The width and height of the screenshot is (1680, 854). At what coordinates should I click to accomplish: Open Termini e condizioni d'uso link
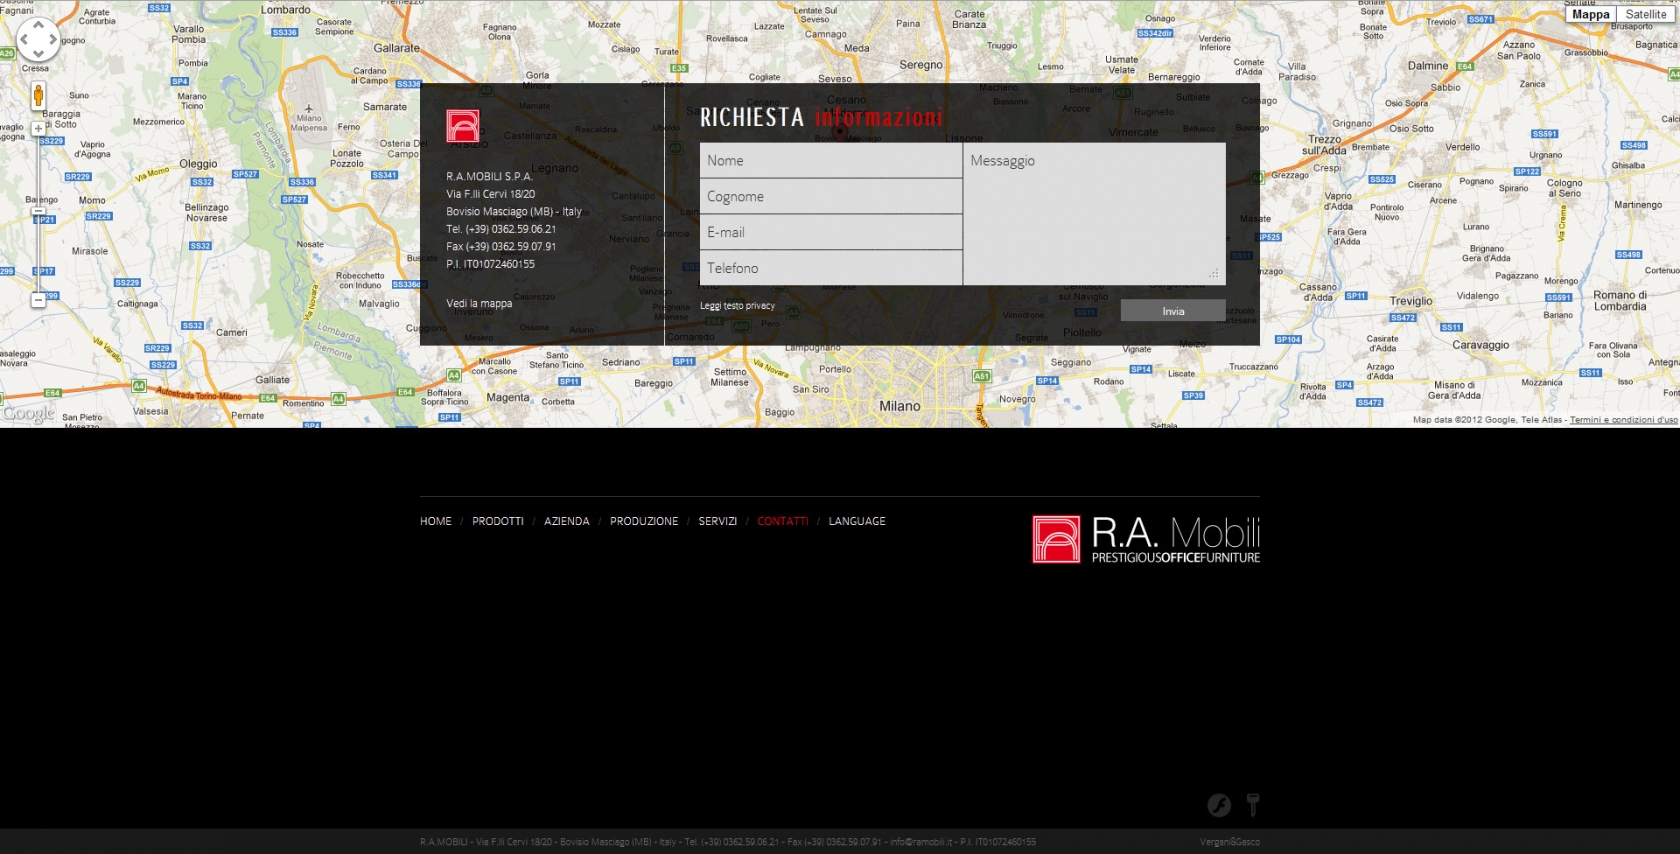1624,420
